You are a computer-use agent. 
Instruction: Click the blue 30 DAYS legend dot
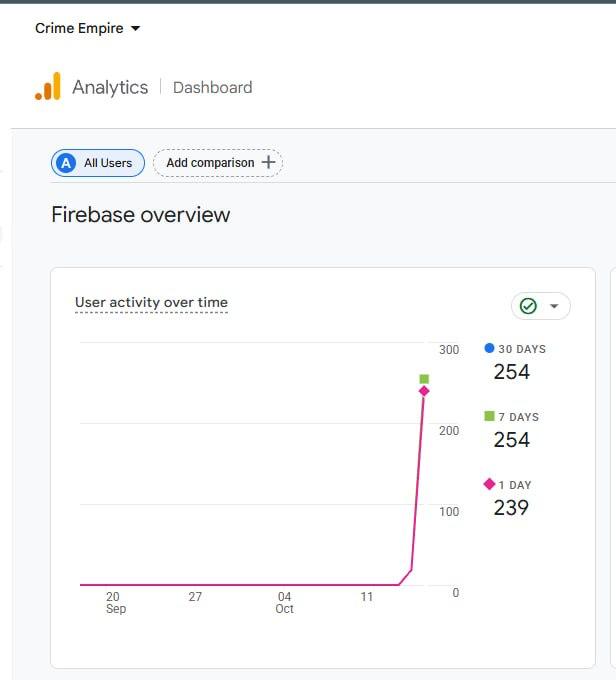pos(489,348)
